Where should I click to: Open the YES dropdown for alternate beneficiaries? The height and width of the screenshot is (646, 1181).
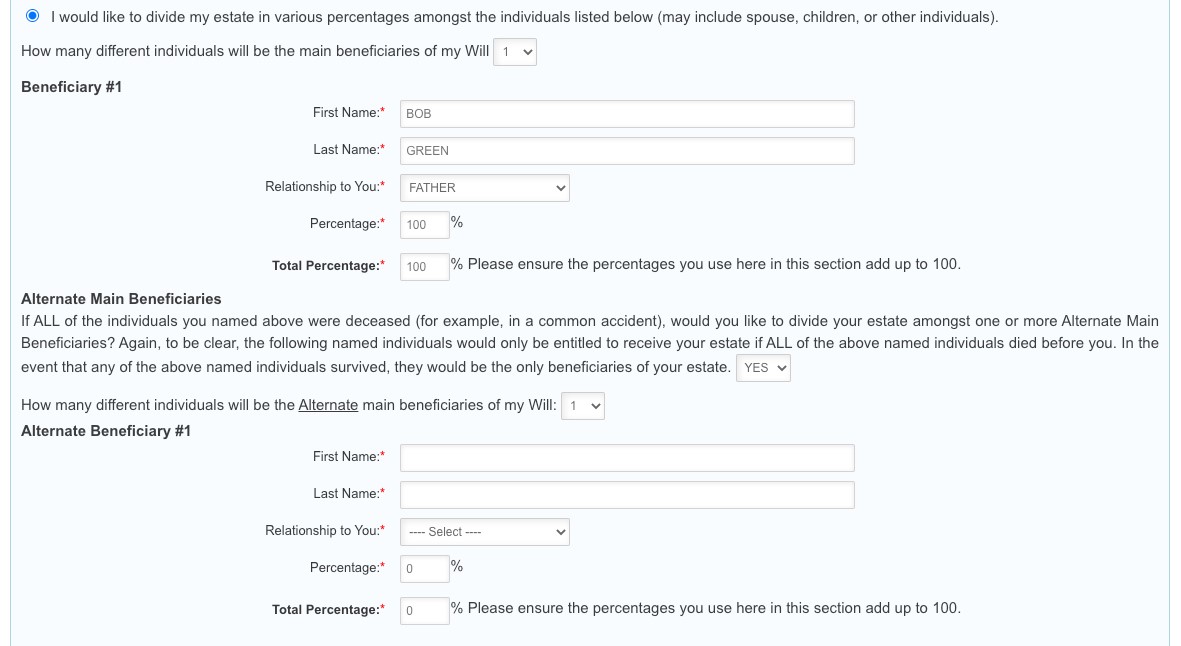pyautogui.click(x=763, y=368)
